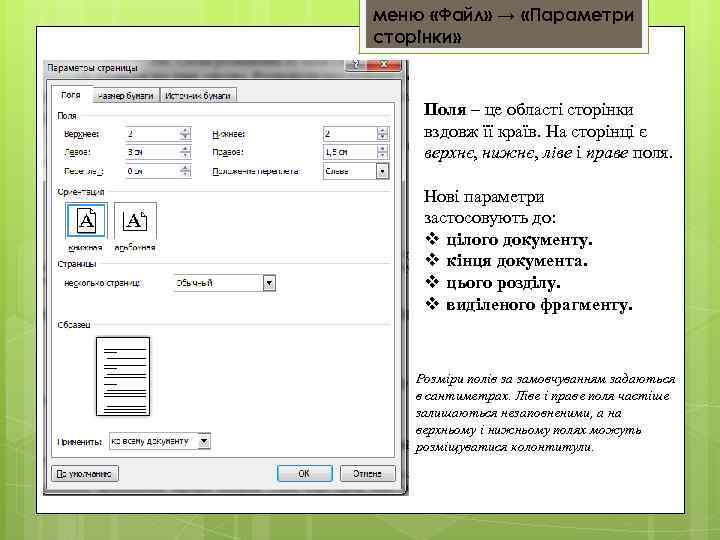This screenshot has width=720, height=540.
Task: Open the Применить ко всему документу dropdown
Action: (x=160, y=441)
